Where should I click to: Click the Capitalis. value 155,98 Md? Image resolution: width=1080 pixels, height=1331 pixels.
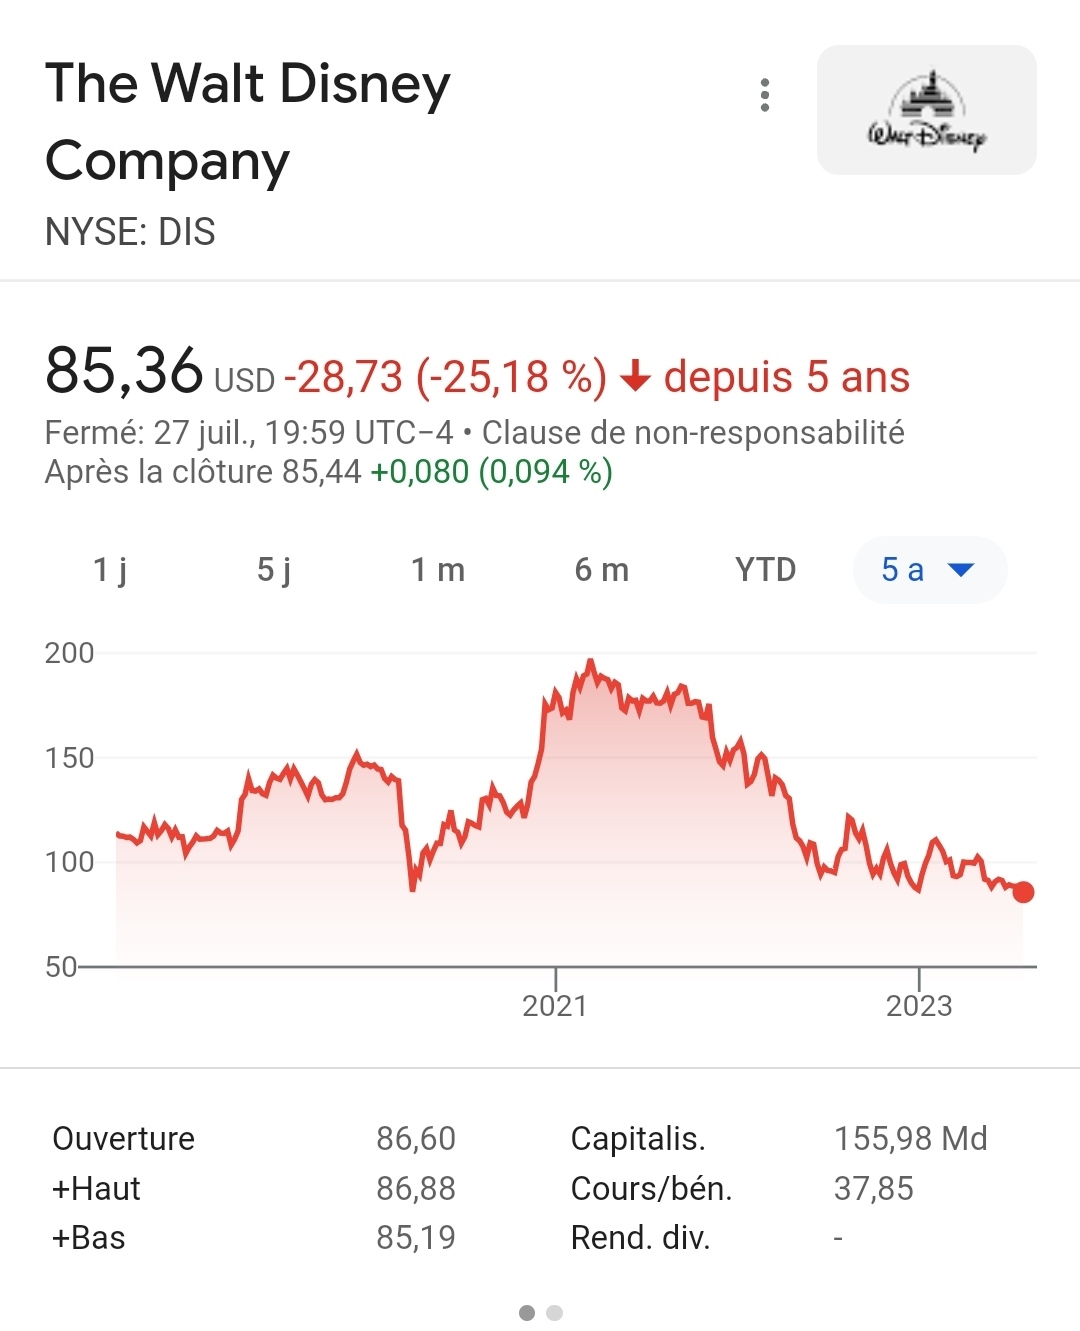[x=910, y=1139]
